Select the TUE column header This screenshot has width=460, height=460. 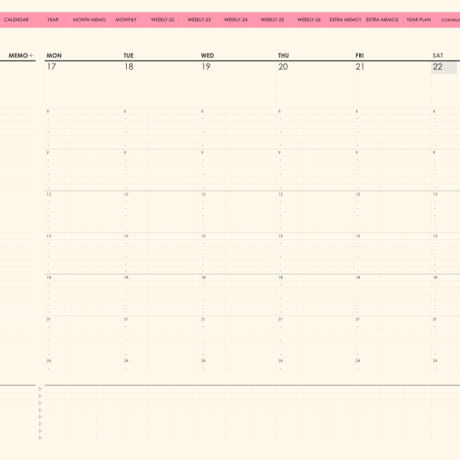click(x=129, y=55)
